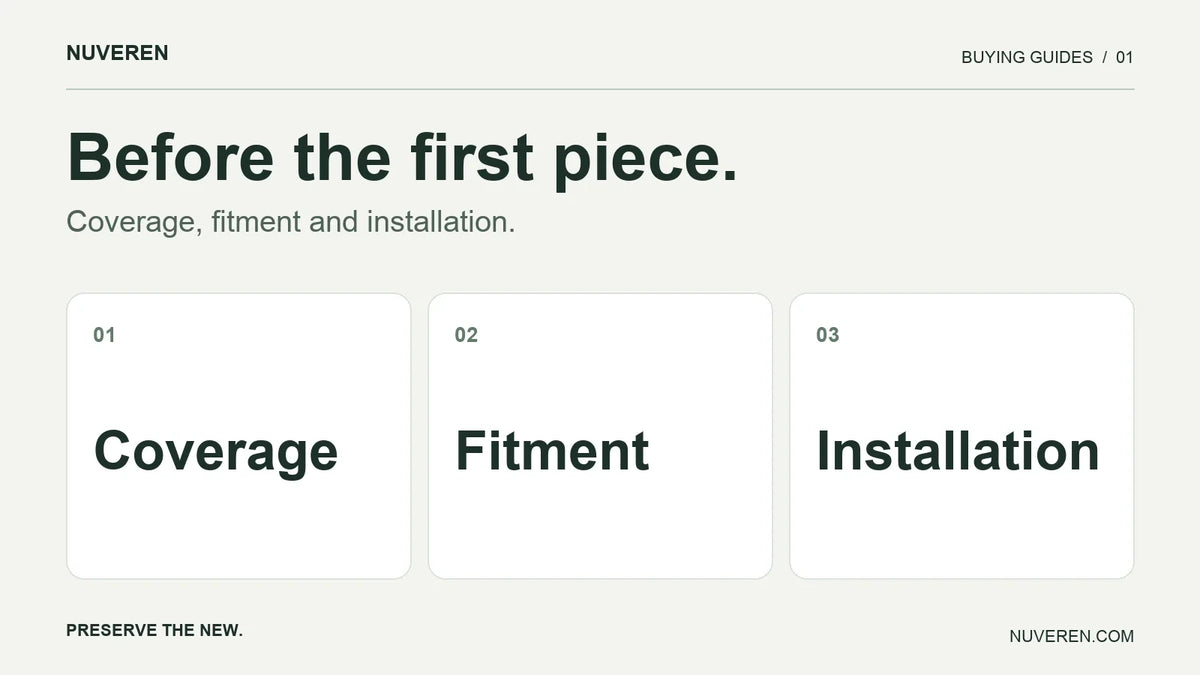Click the 03 number on Installation card
The image size is (1200, 675).
(x=828, y=335)
